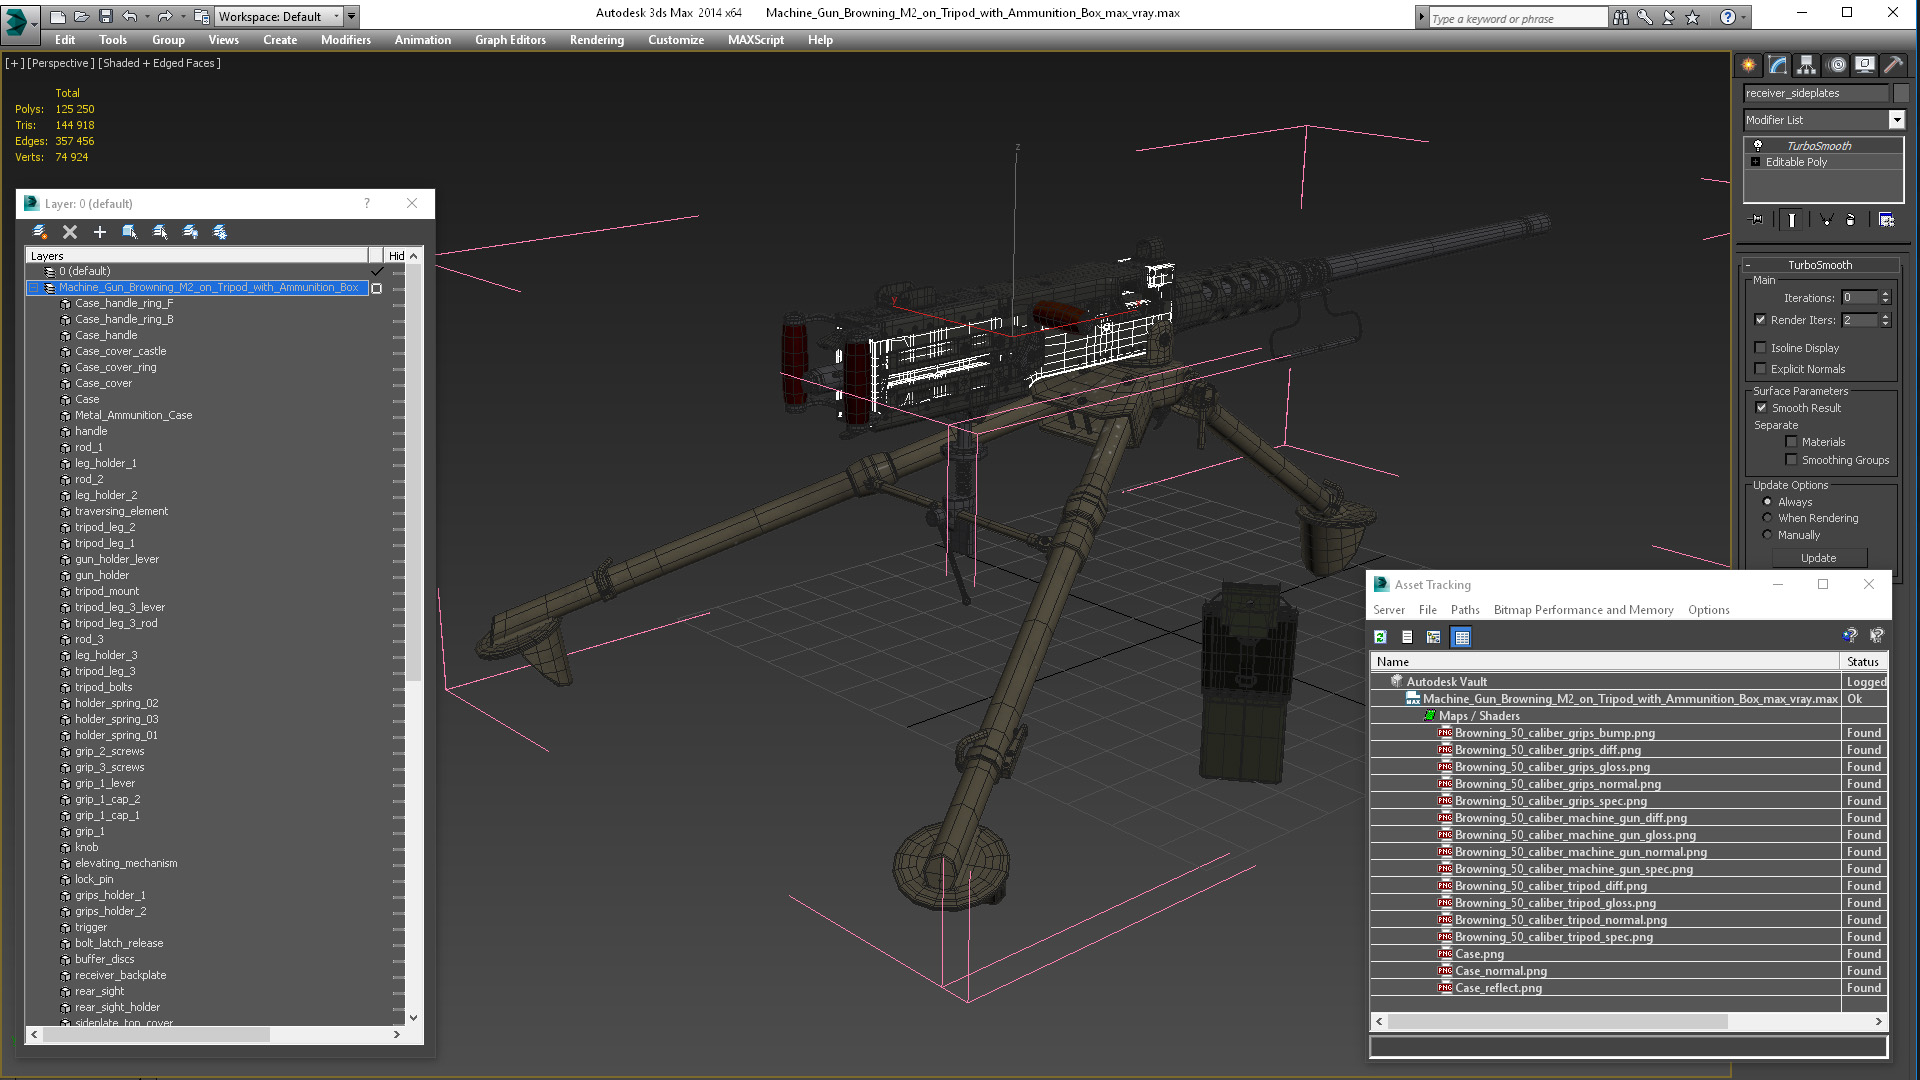Enable Separate by Smoothing Groups checkbox
The image size is (1920, 1080).
click(x=1791, y=460)
